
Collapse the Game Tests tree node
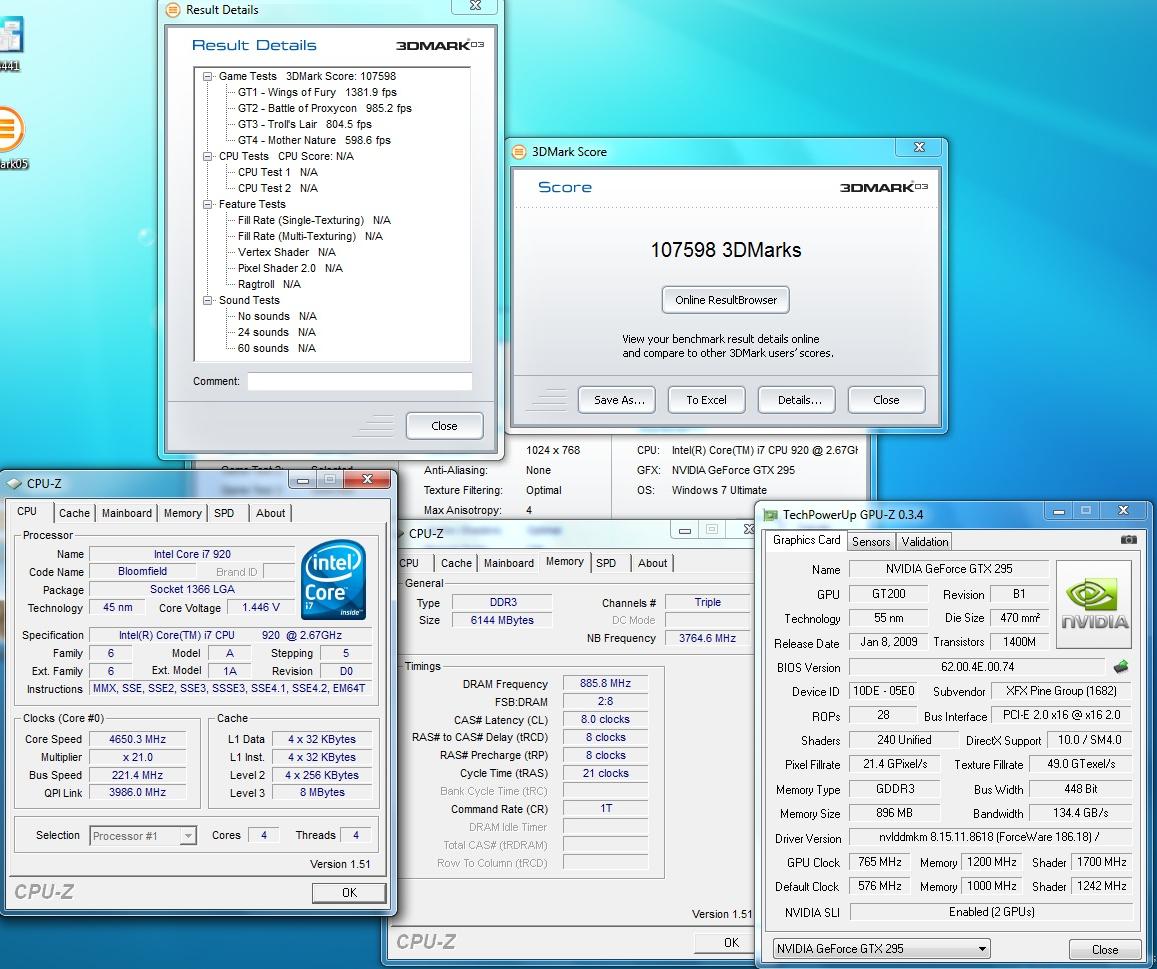pos(208,76)
